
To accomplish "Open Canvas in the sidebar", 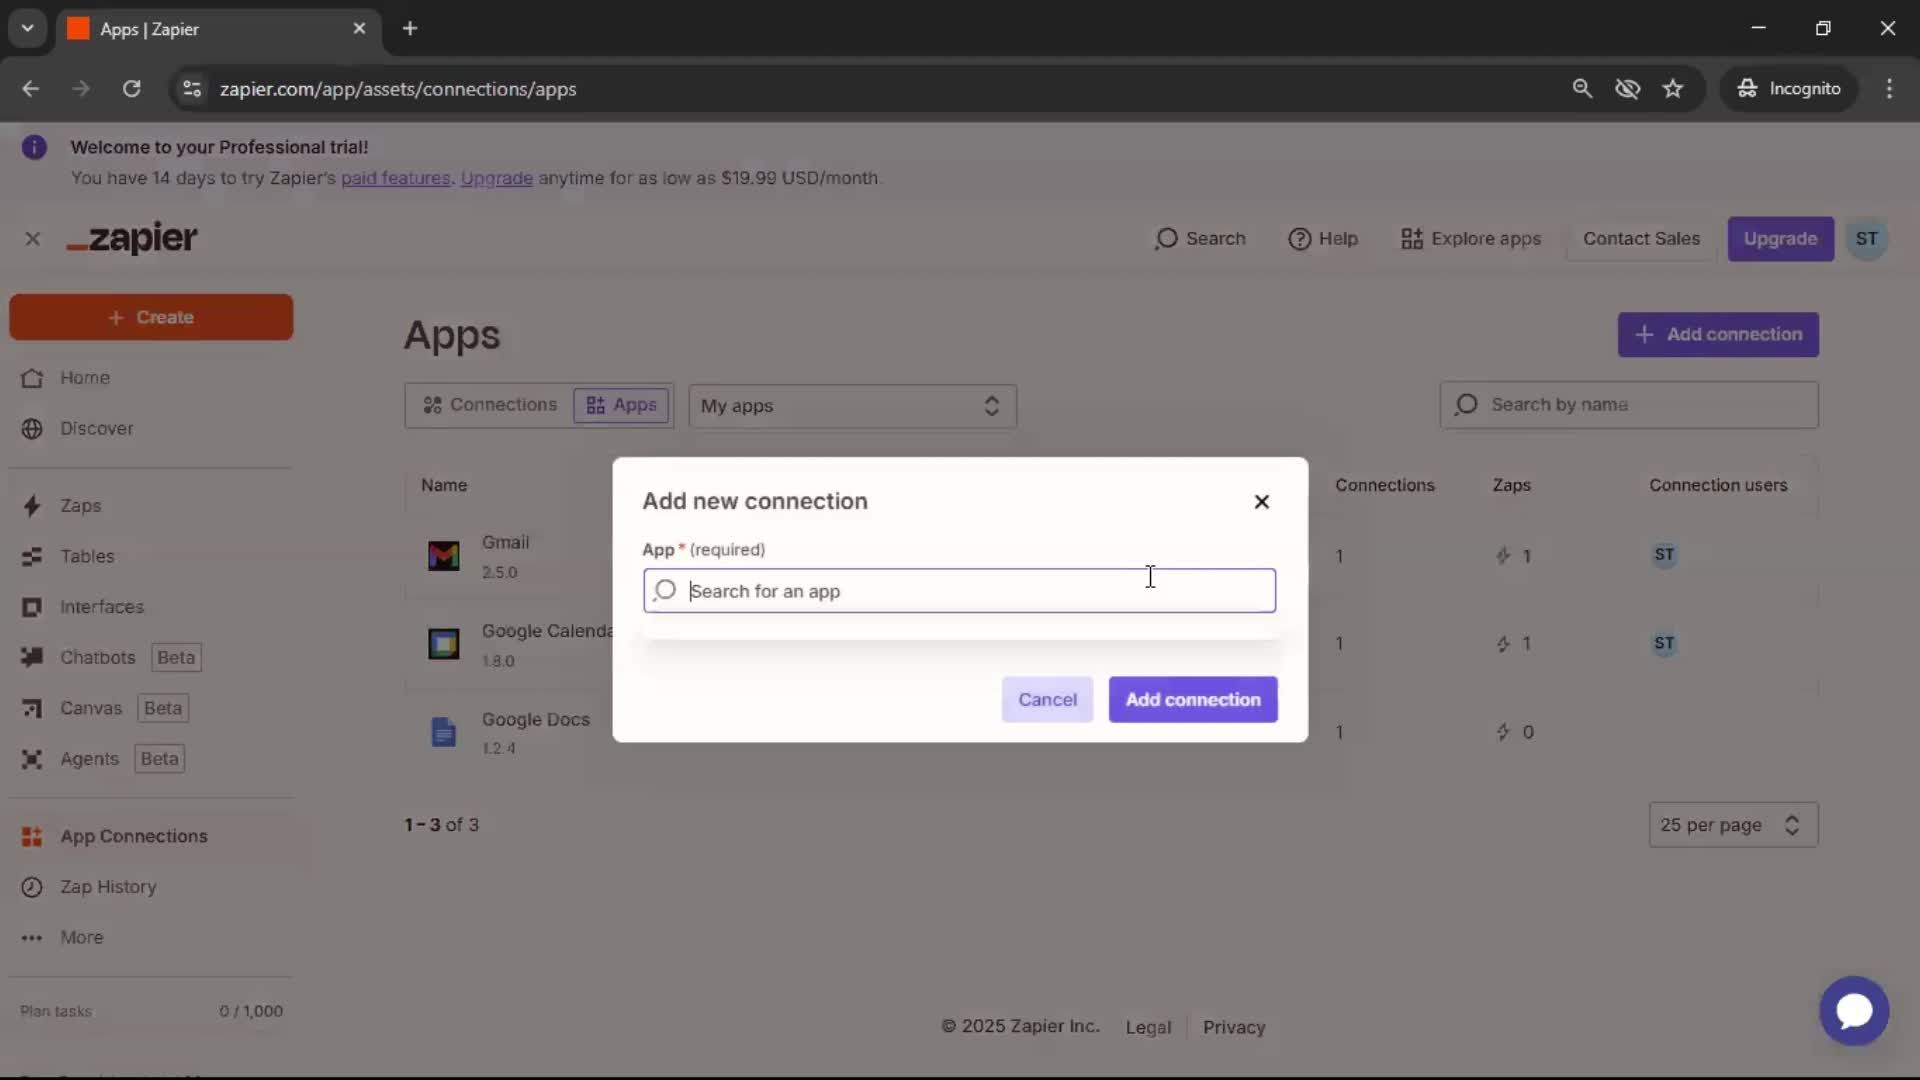I will tap(90, 709).
